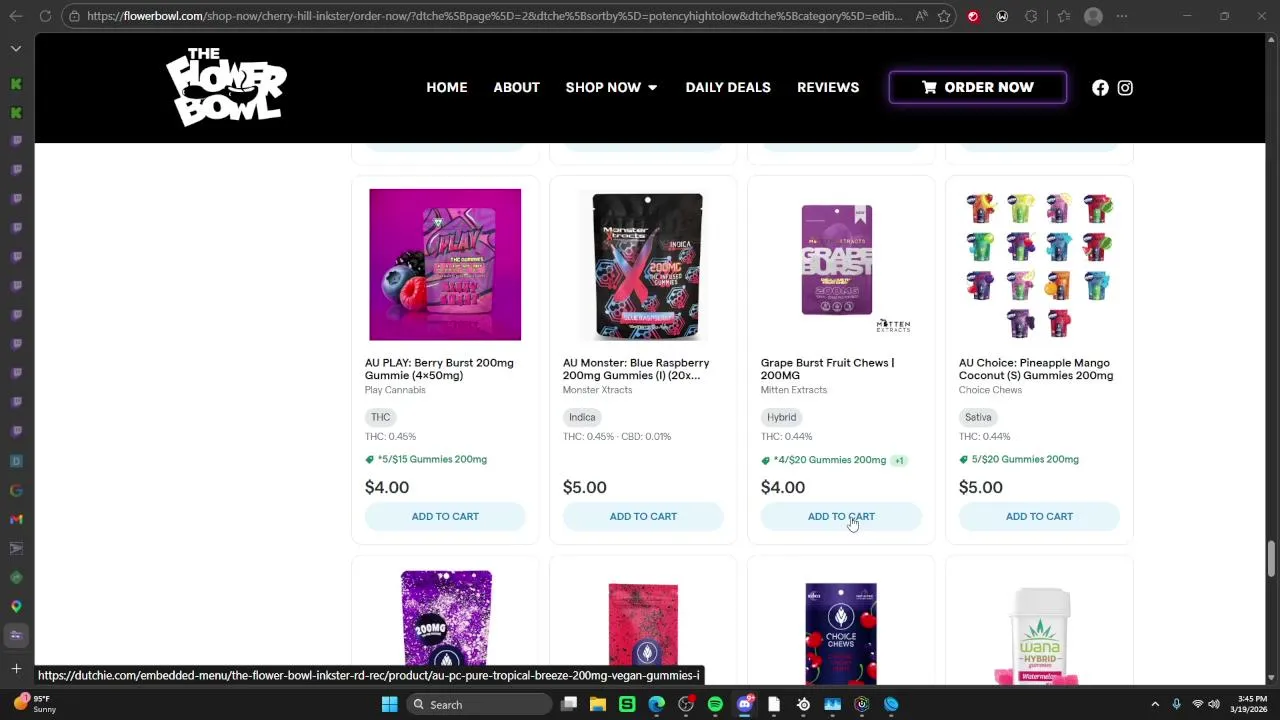Go back to the previous page
This screenshot has height=720, width=1280.
17,16
